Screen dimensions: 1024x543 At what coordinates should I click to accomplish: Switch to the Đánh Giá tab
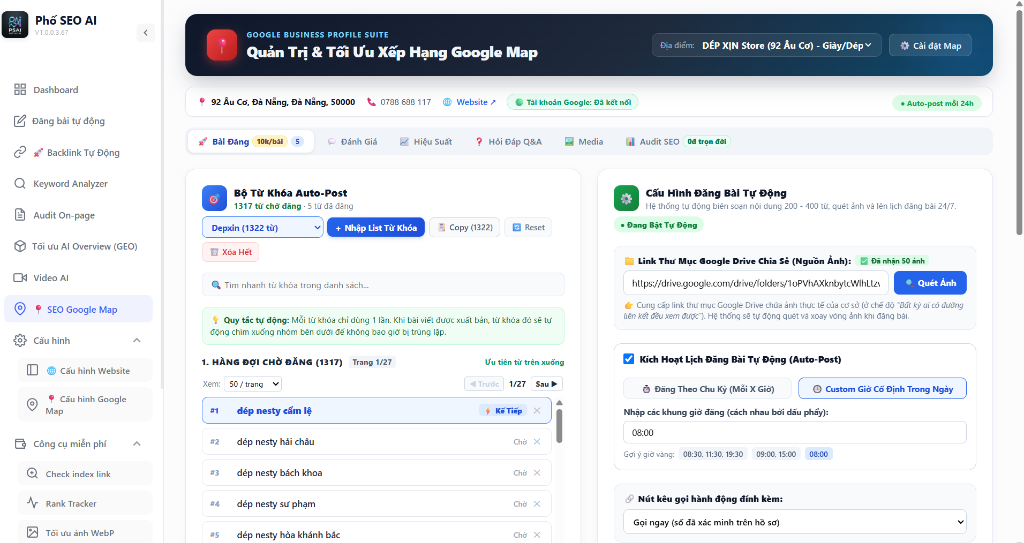click(353, 141)
